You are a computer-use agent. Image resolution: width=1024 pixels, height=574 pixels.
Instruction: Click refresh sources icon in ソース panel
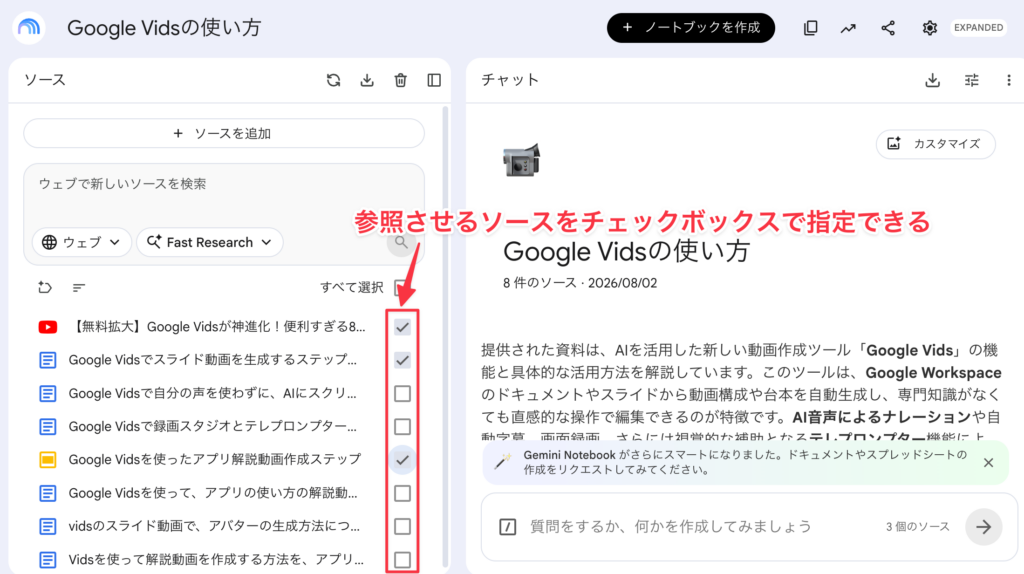[334, 80]
